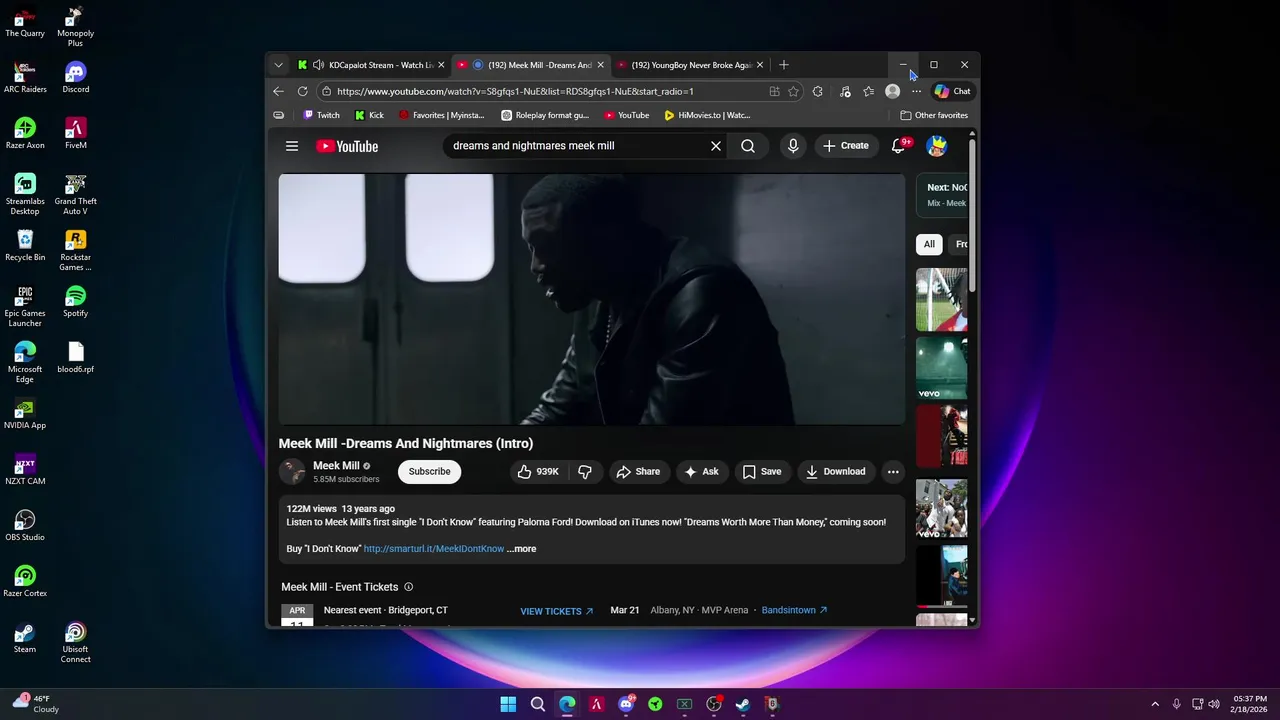
Task: Add this page to favorites star
Action: click(793, 91)
